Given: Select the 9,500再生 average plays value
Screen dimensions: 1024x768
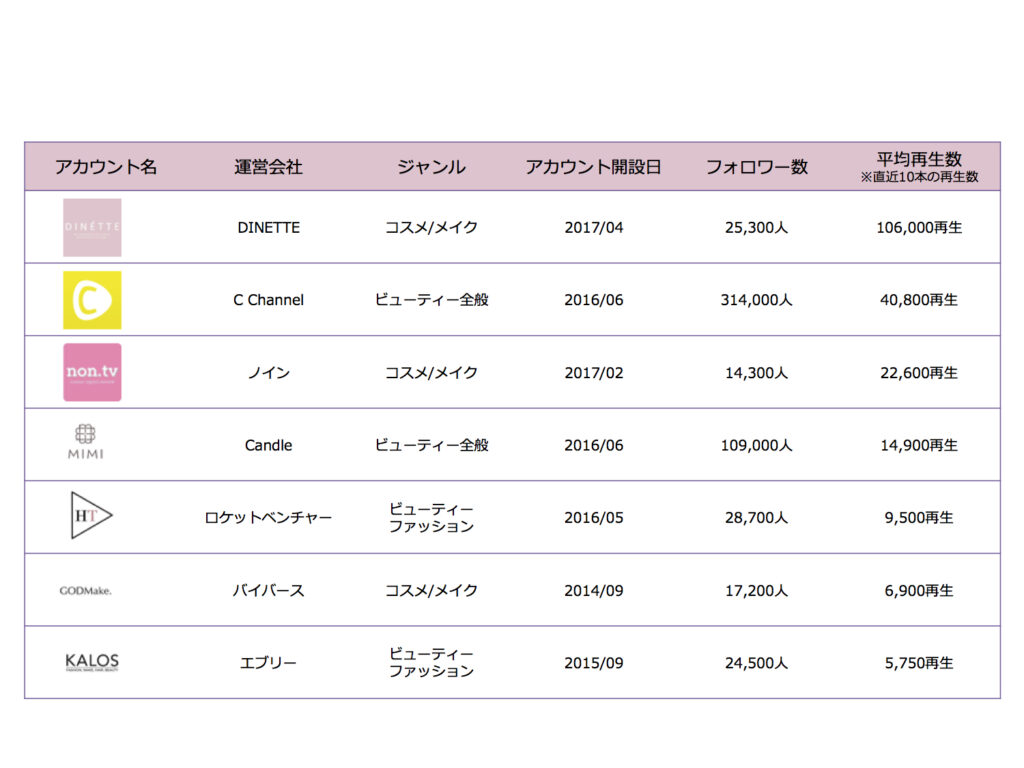Looking at the screenshot, I should tap(920, 518).
